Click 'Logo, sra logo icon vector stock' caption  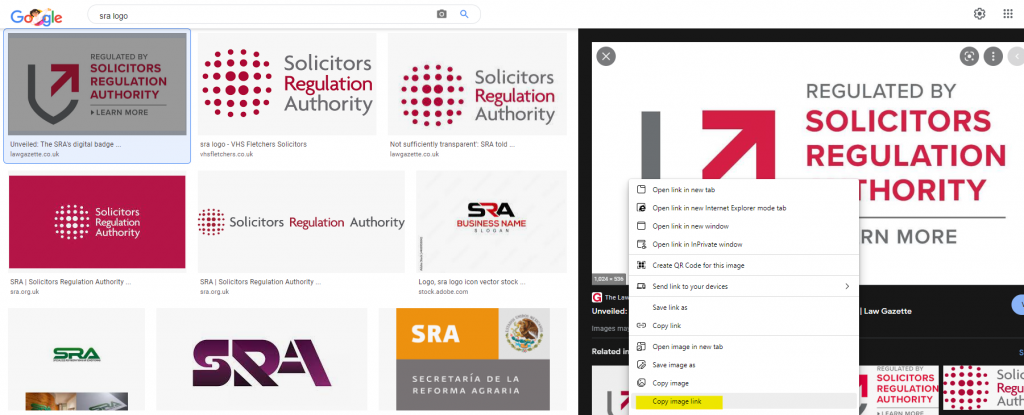pos(472,282)
